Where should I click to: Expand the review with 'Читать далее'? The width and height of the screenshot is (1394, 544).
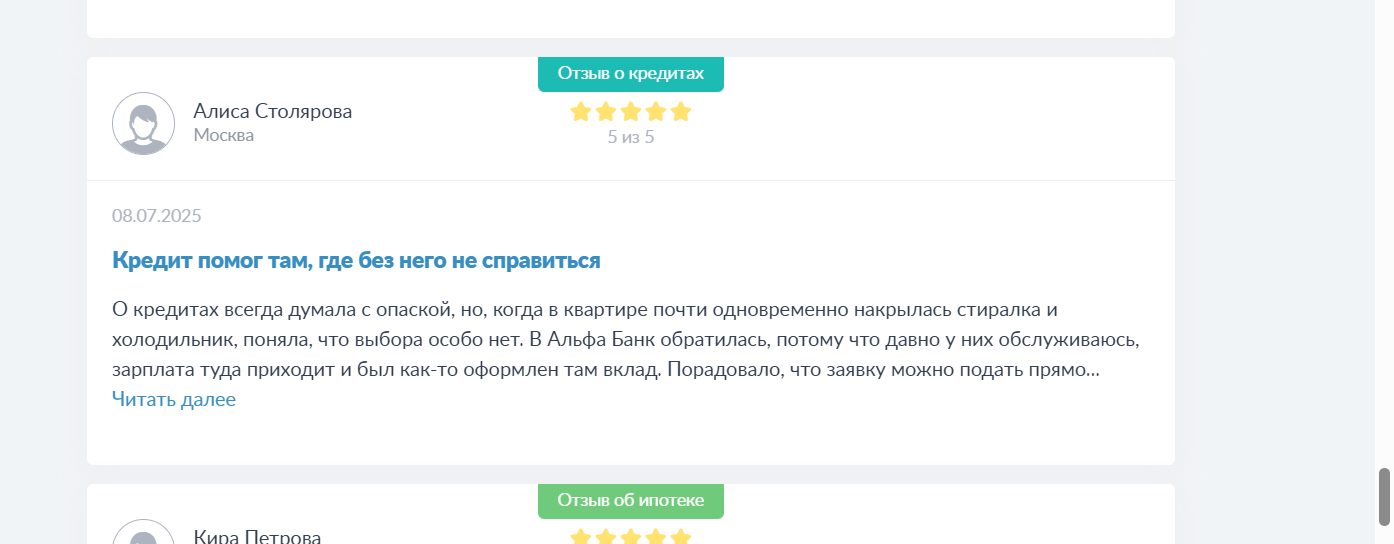[x=174, y=400]
